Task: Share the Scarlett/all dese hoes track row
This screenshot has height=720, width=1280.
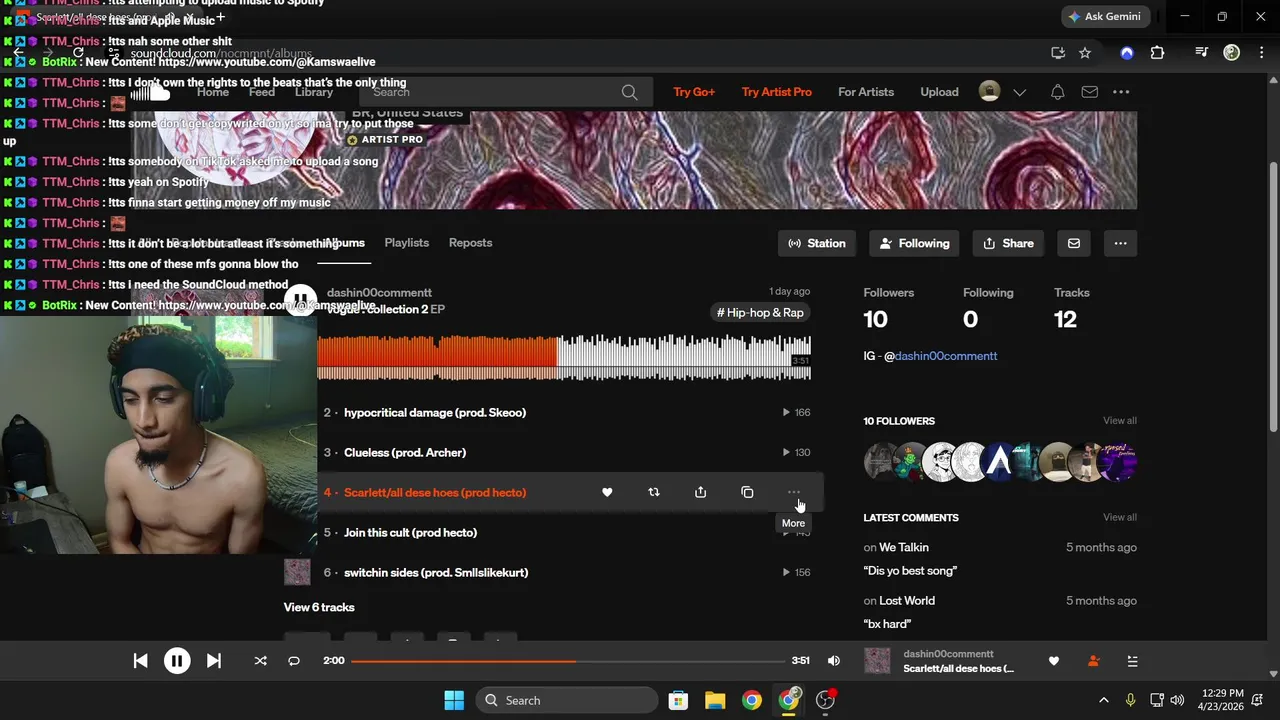Action: coord(700,492)
